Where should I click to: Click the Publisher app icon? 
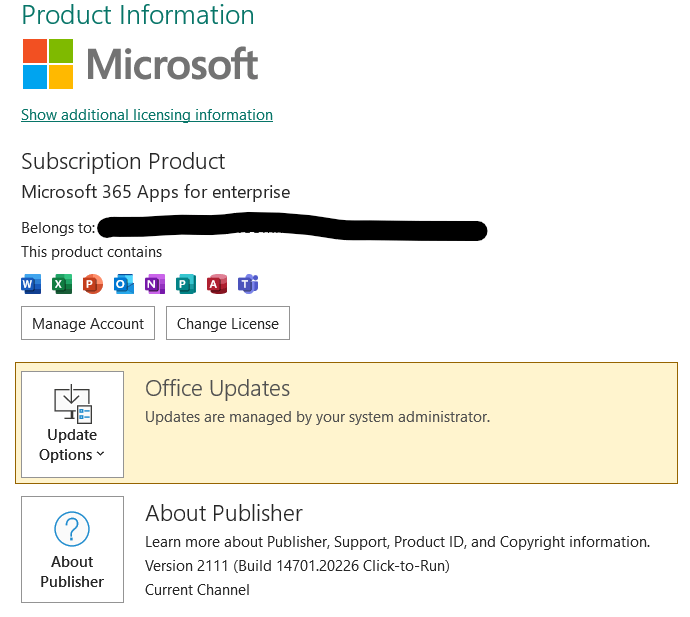tap(186, 284)
